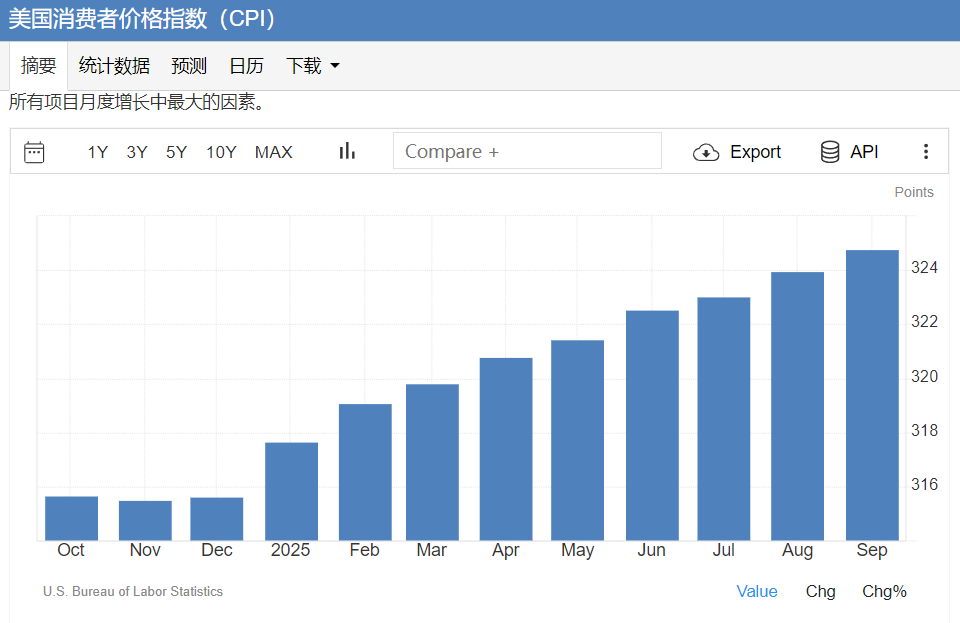Click the U.S. Bureau of Labor Statistics label

[x=133, y=591]
